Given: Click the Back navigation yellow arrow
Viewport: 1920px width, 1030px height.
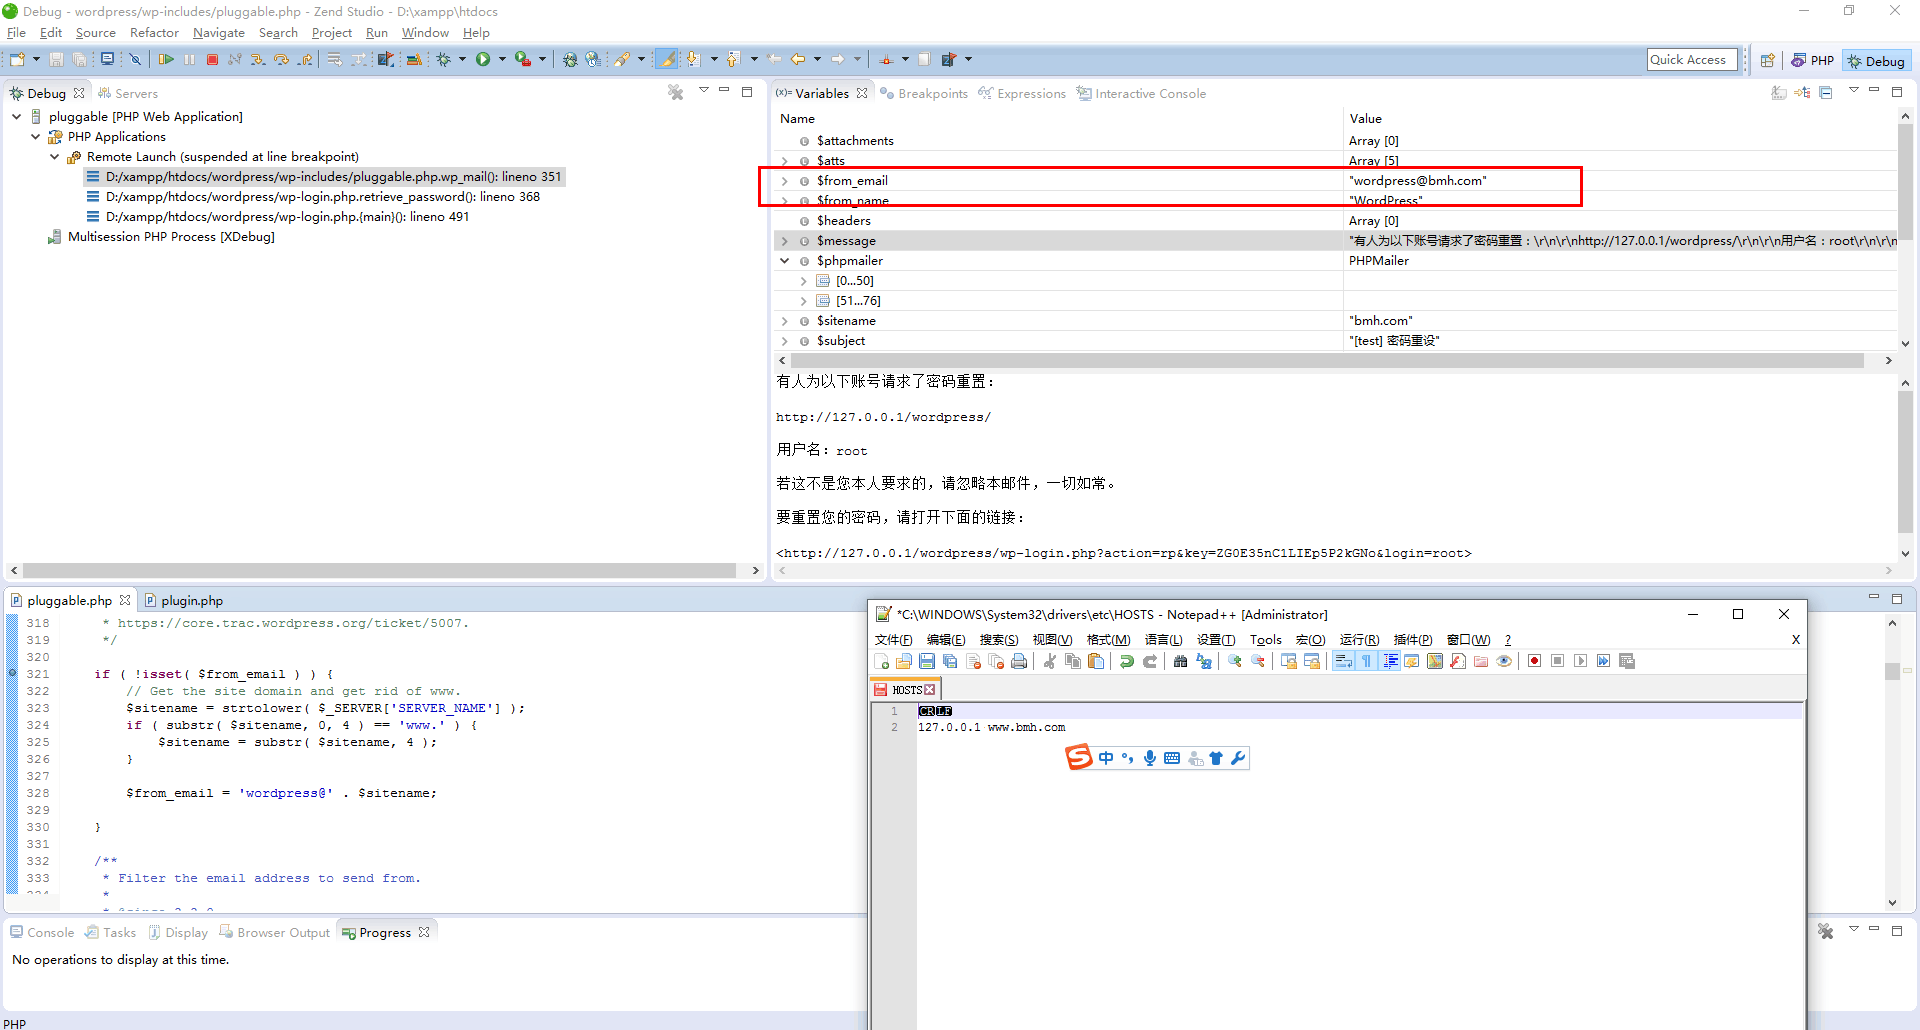Looking at the screenshot, I should pos(797,60).
